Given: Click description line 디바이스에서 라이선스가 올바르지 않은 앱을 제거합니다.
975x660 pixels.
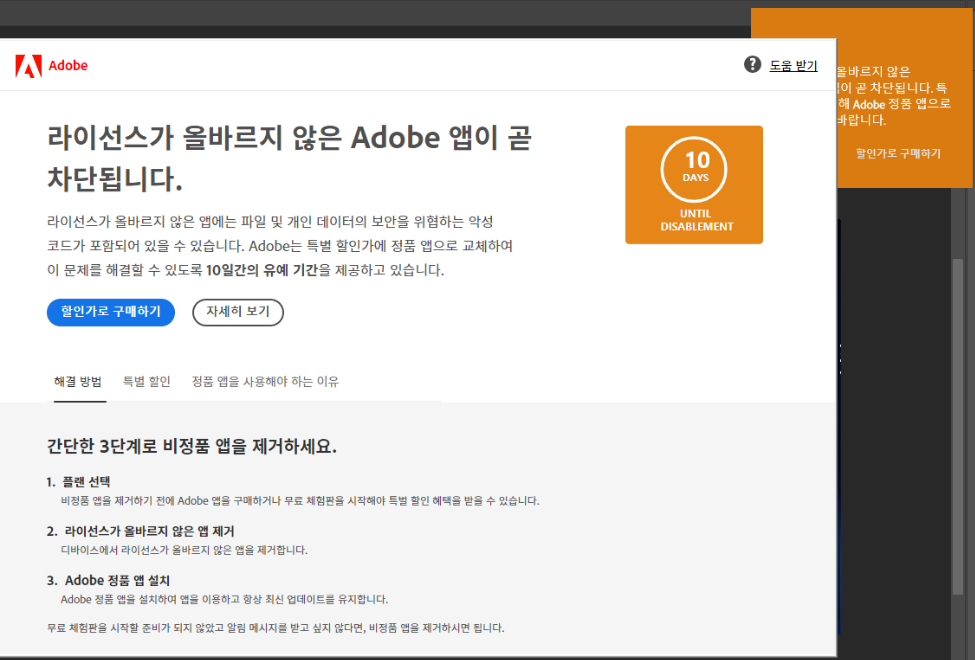Looking at the screenshot, I should tap(184, 550).
